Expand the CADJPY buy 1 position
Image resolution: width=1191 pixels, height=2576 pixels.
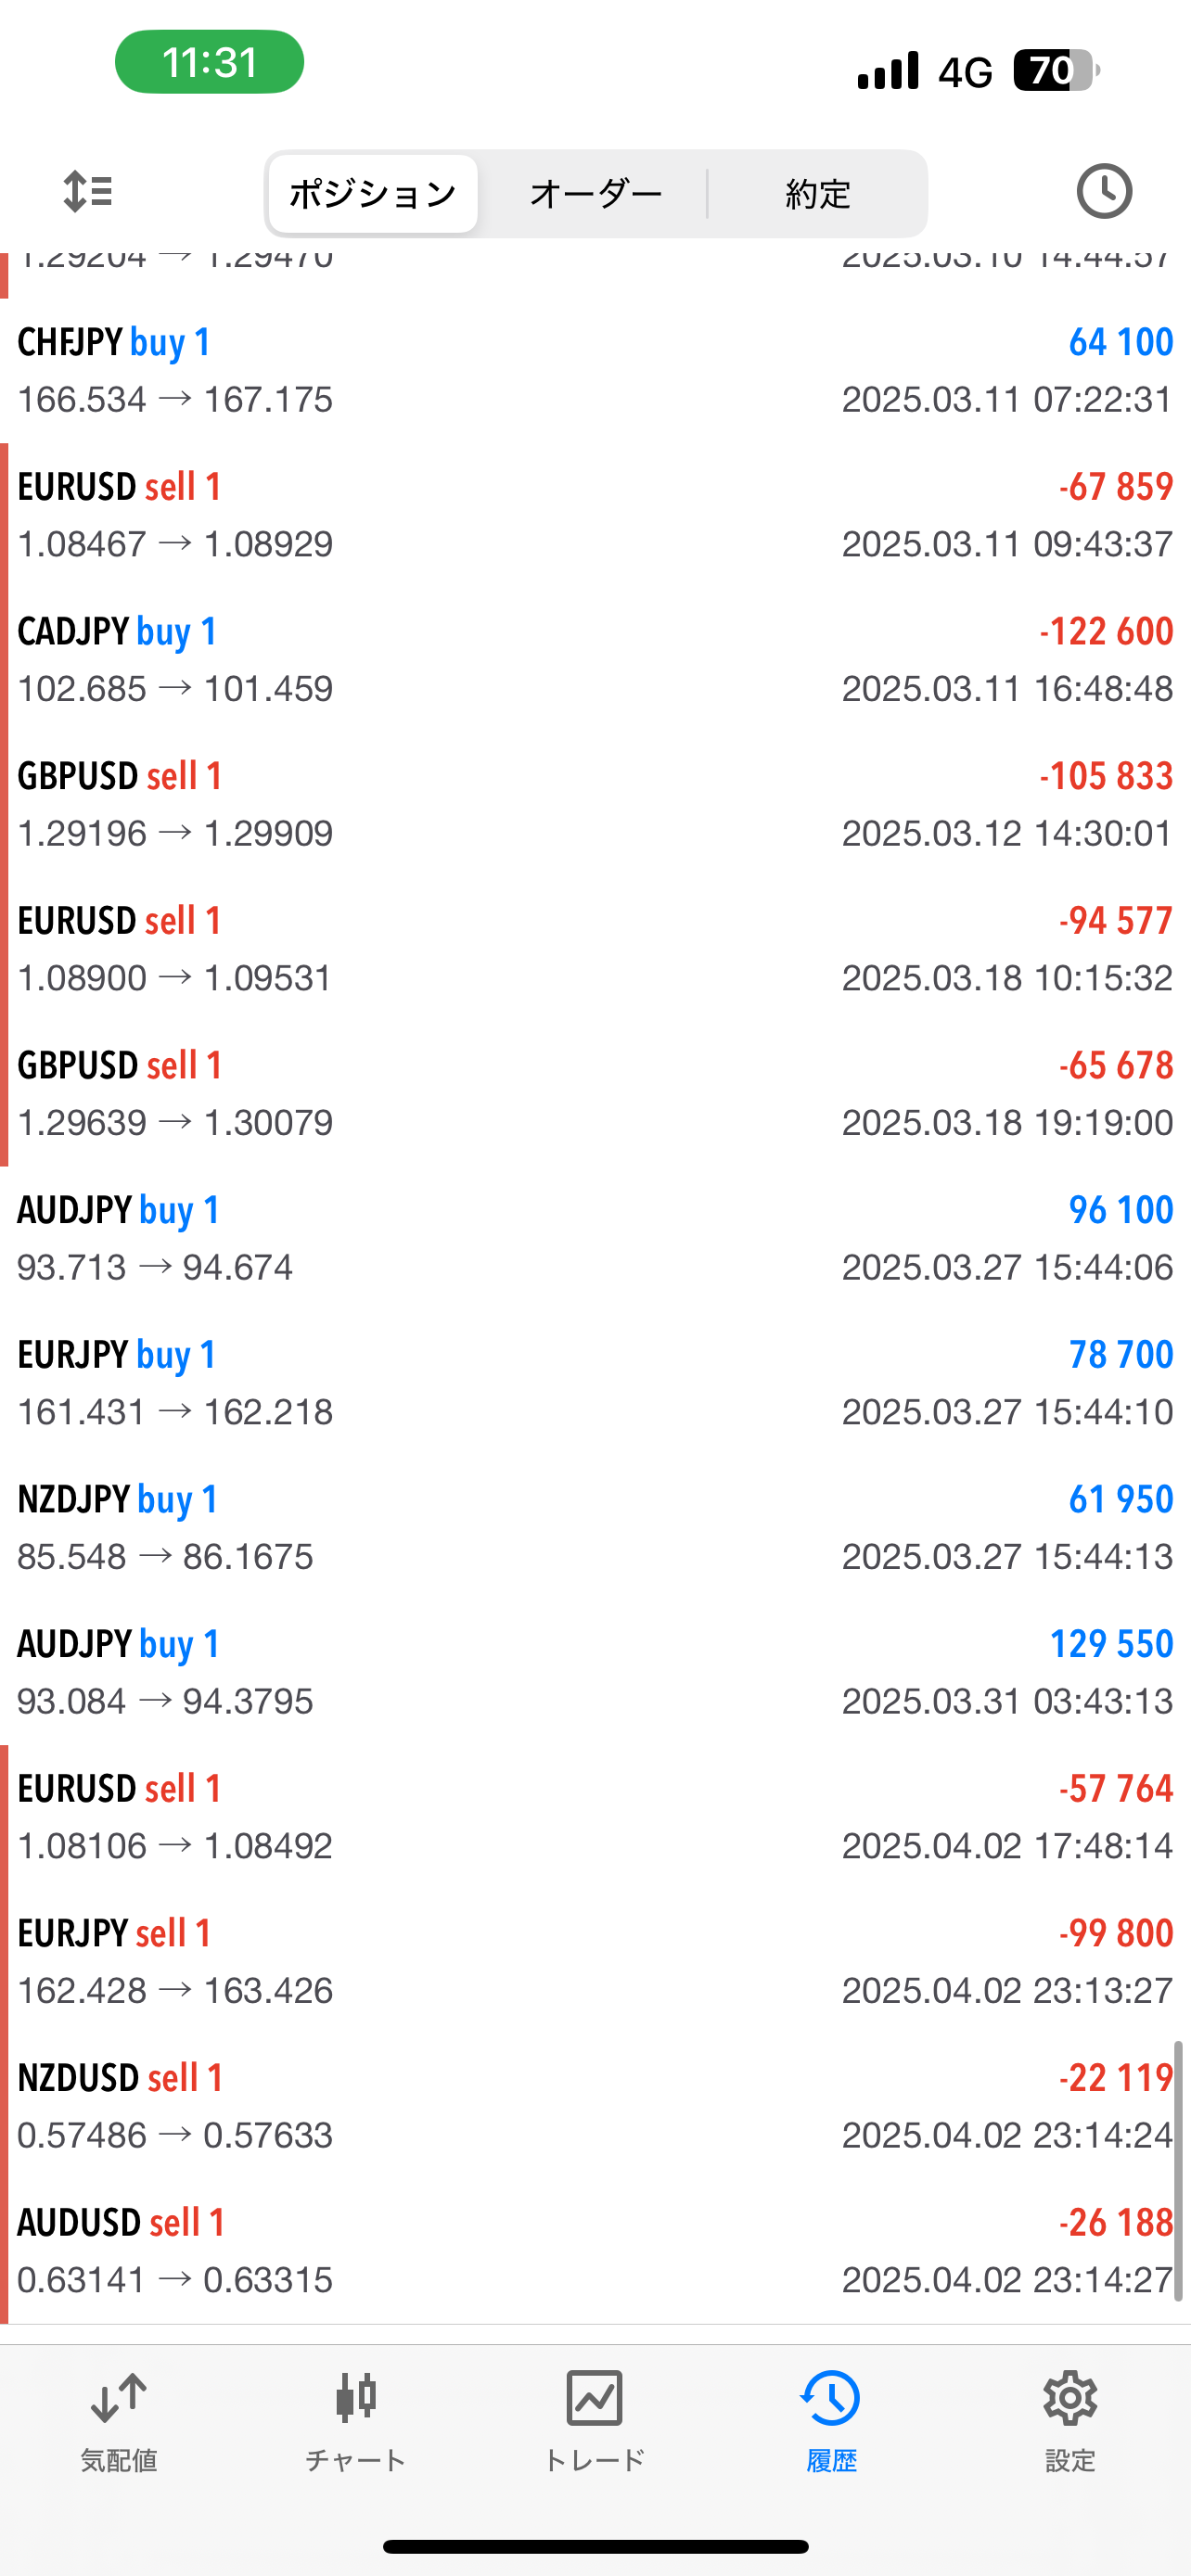pyautogui.click(x=595, y=660)
